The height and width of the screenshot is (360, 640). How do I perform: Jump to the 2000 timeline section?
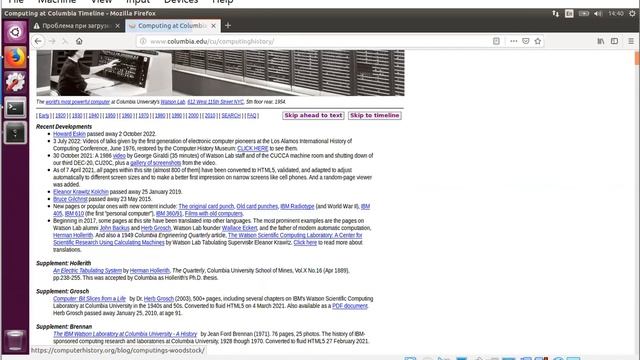pos(193,116)
